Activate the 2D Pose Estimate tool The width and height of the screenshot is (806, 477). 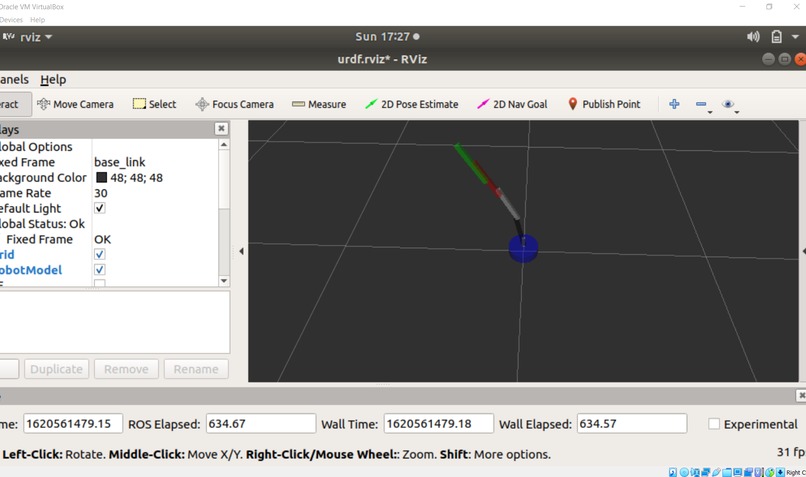(x=412, y=104)
